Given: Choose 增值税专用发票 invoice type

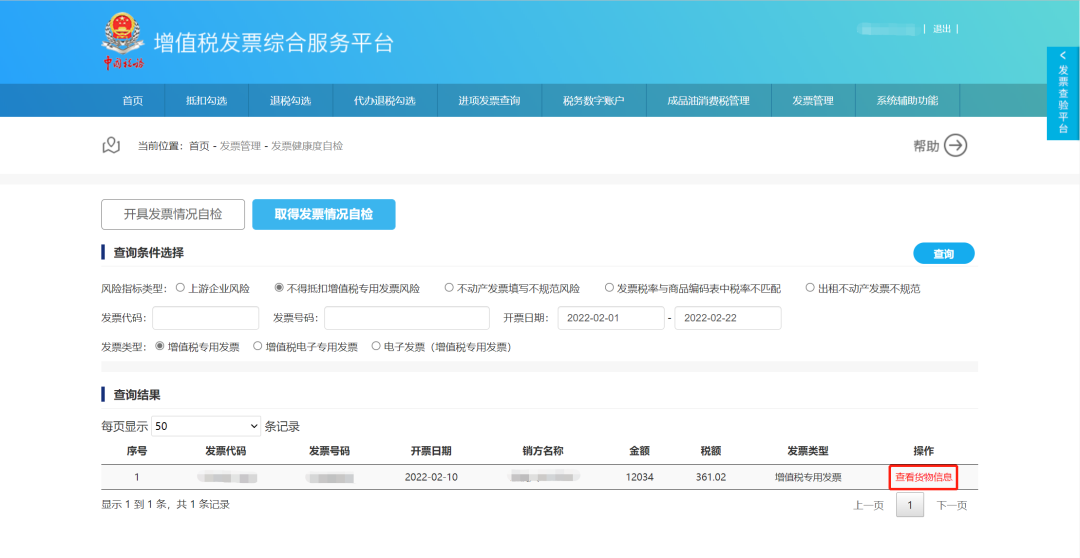Looking at the screenshot, I should coord(160,347).
